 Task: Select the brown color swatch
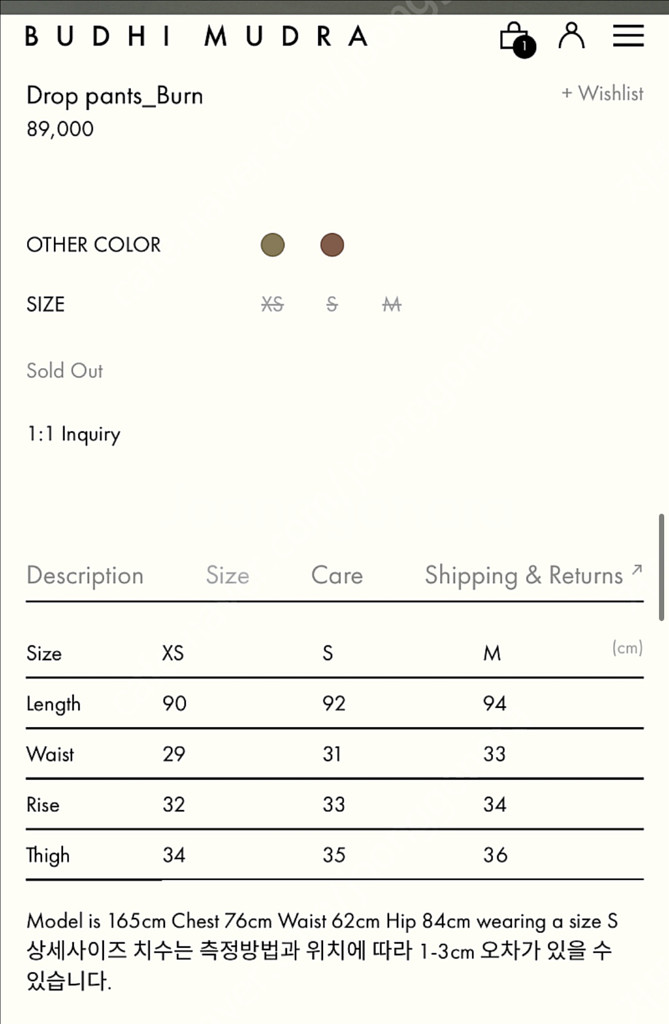click(332, 245)
